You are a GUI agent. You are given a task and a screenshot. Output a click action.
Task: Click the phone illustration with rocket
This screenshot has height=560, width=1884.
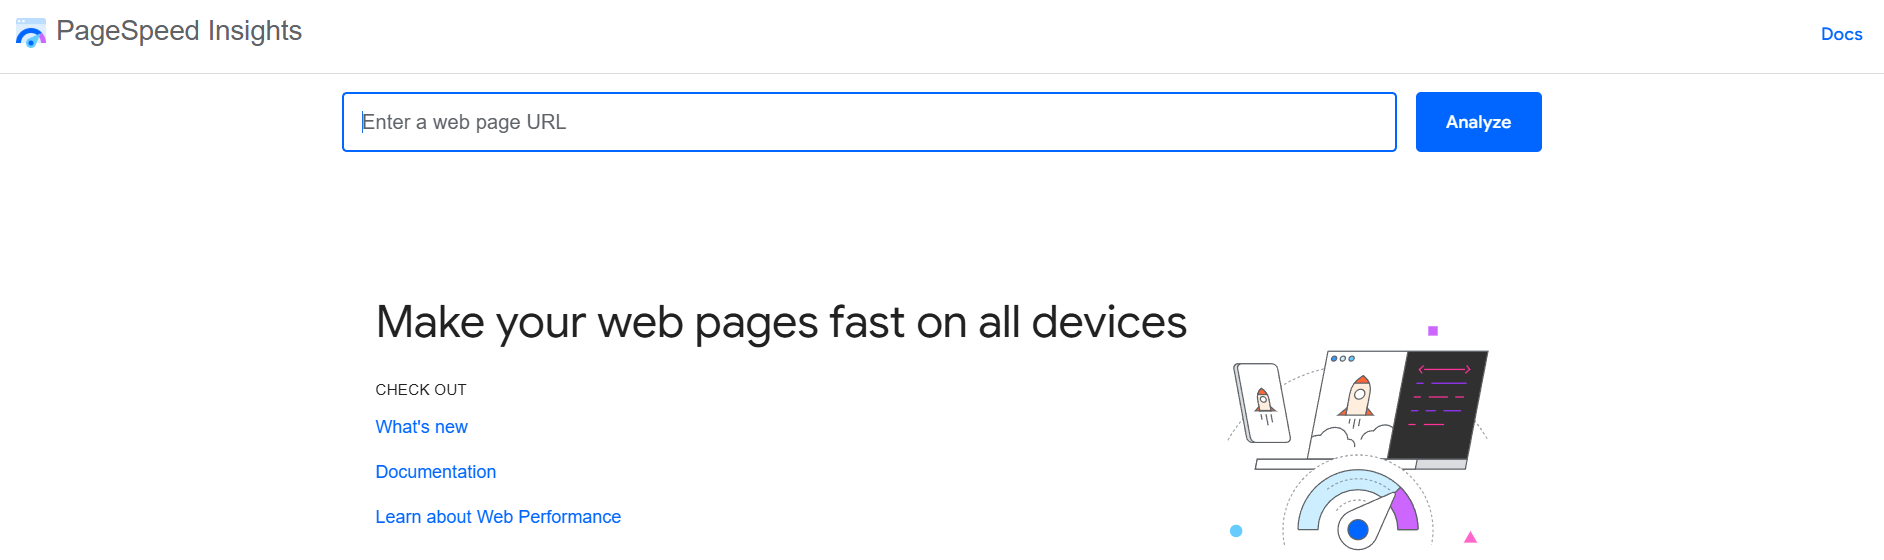coord(1262,403)
